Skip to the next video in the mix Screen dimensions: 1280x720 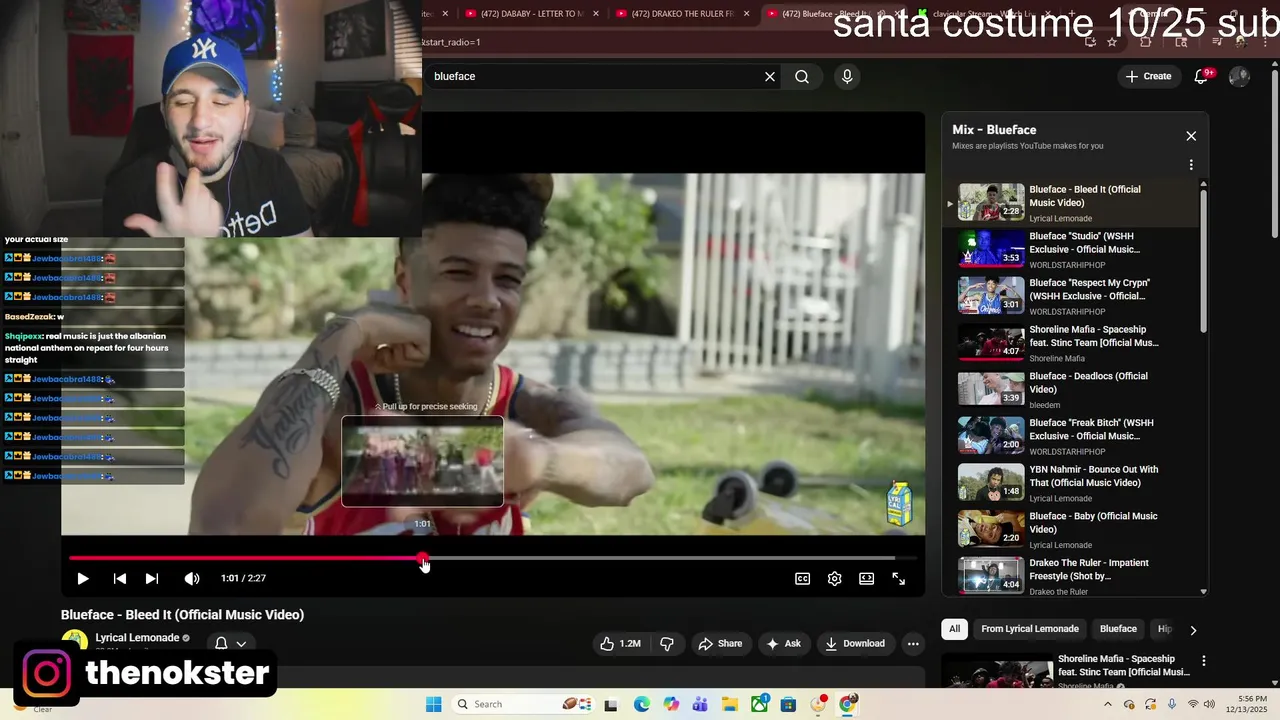pos(152,578)
